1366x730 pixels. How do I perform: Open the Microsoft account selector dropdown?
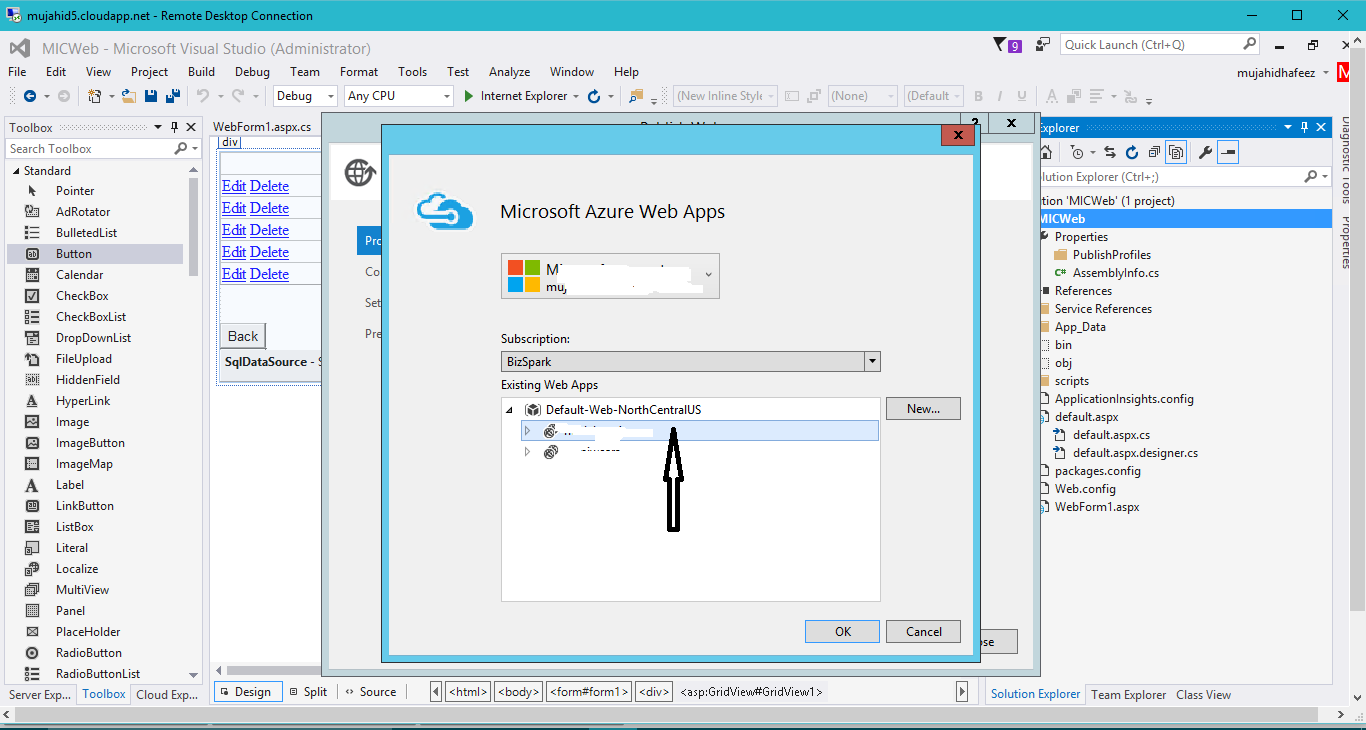point(709,275)
